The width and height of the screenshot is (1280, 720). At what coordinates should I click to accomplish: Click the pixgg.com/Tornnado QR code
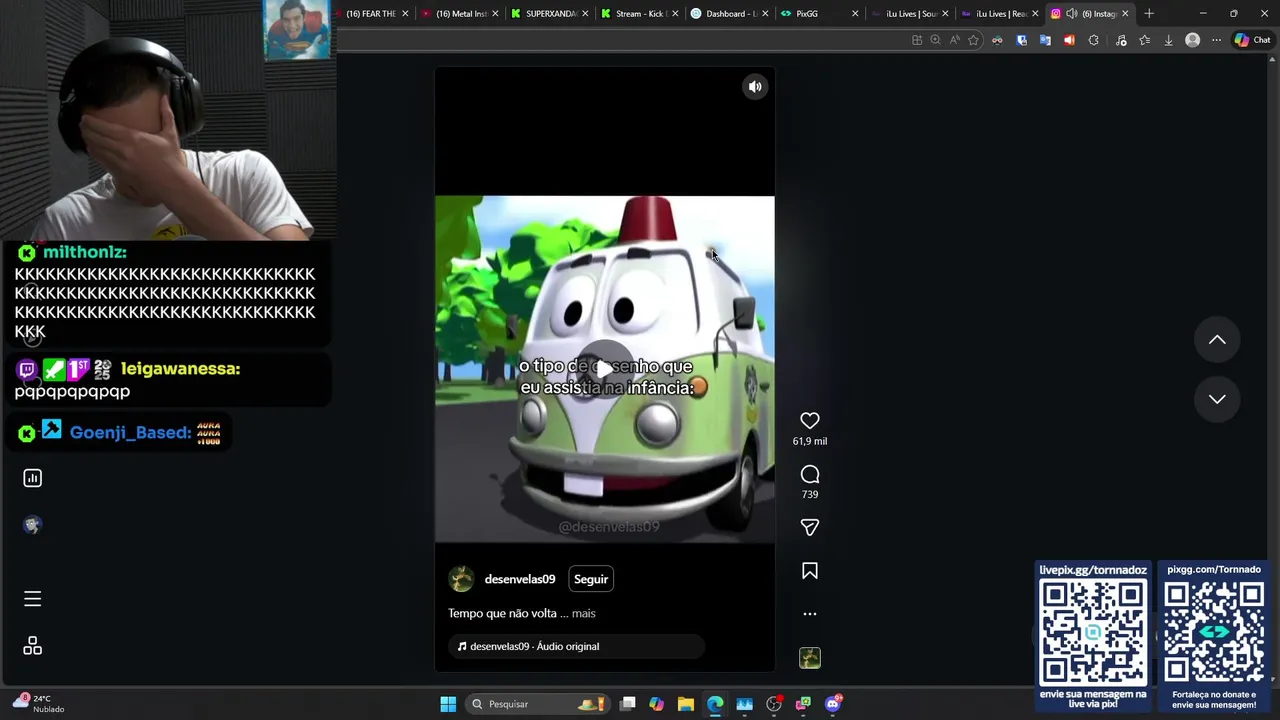(x=1214, y=633)
